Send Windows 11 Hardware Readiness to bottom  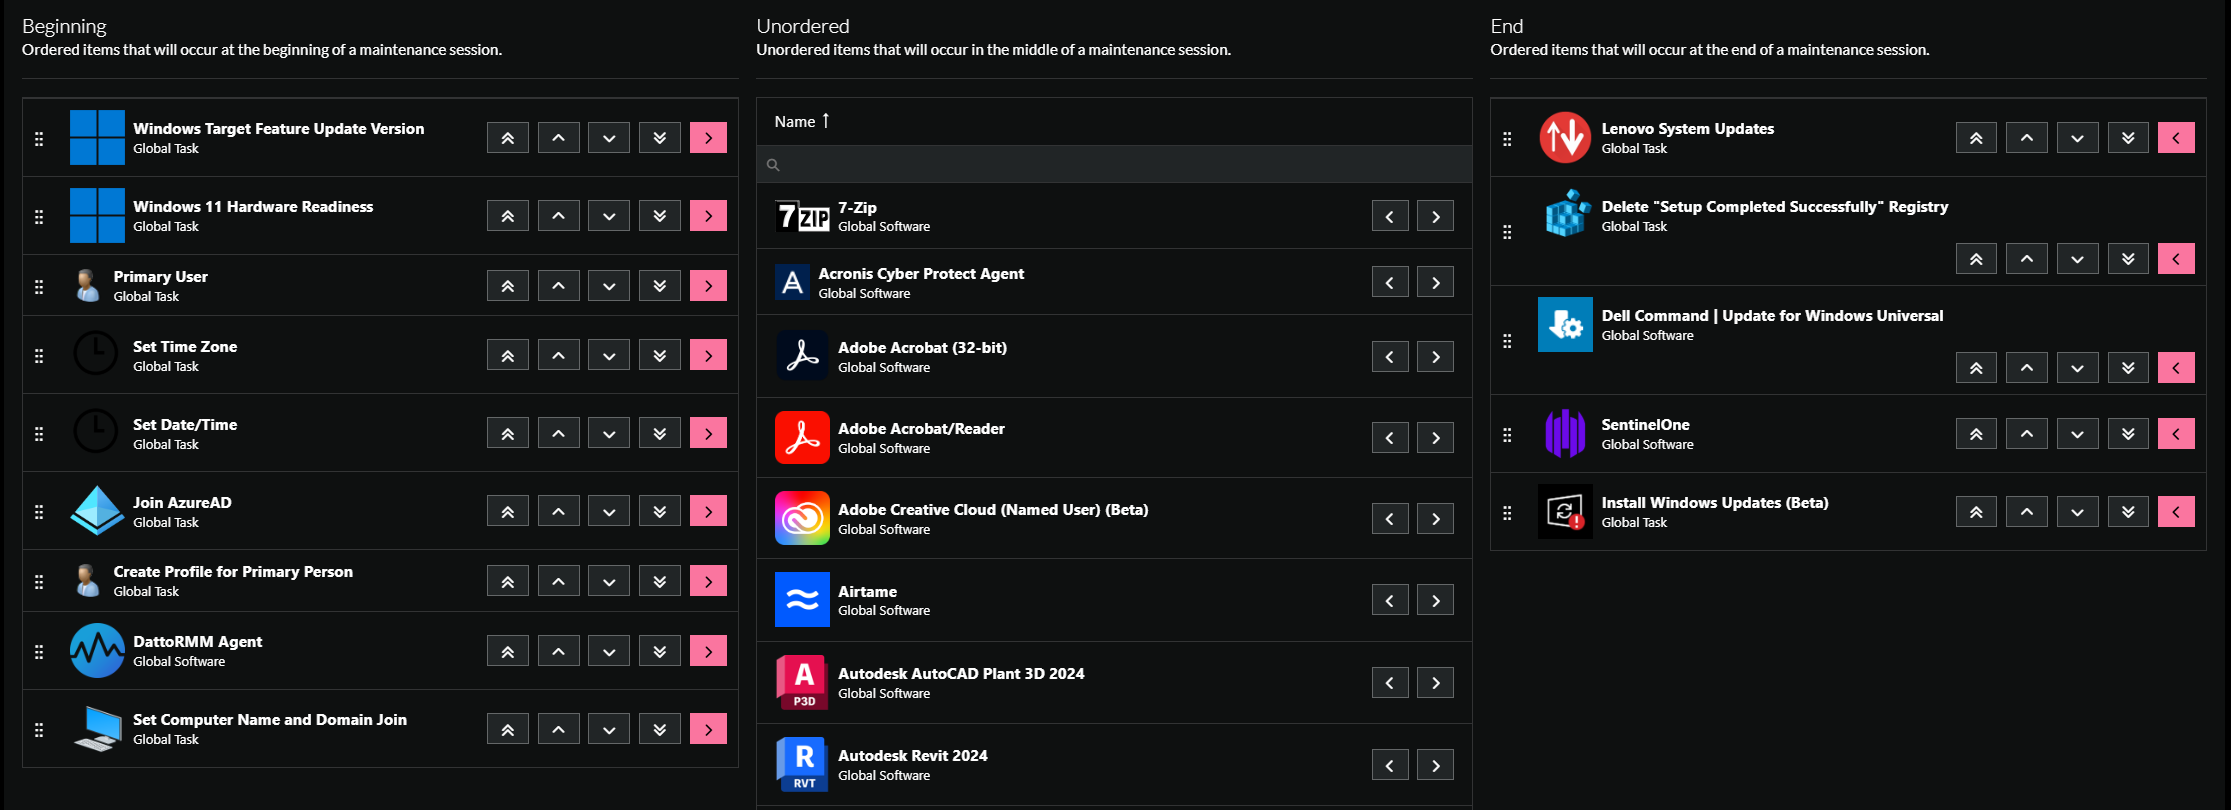[660, 216]
